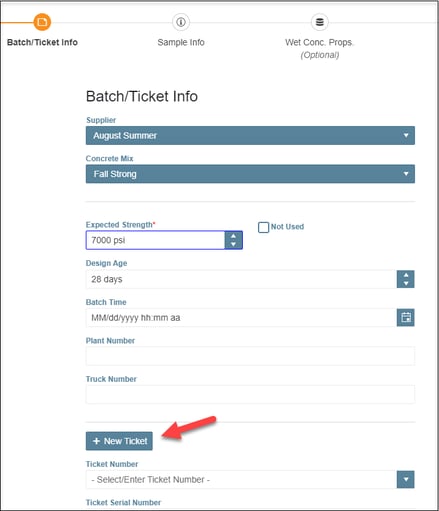This screenshot has height=511, width=439.
Task: Check the Not Used checkbox
Action: [x=263, y=227]
